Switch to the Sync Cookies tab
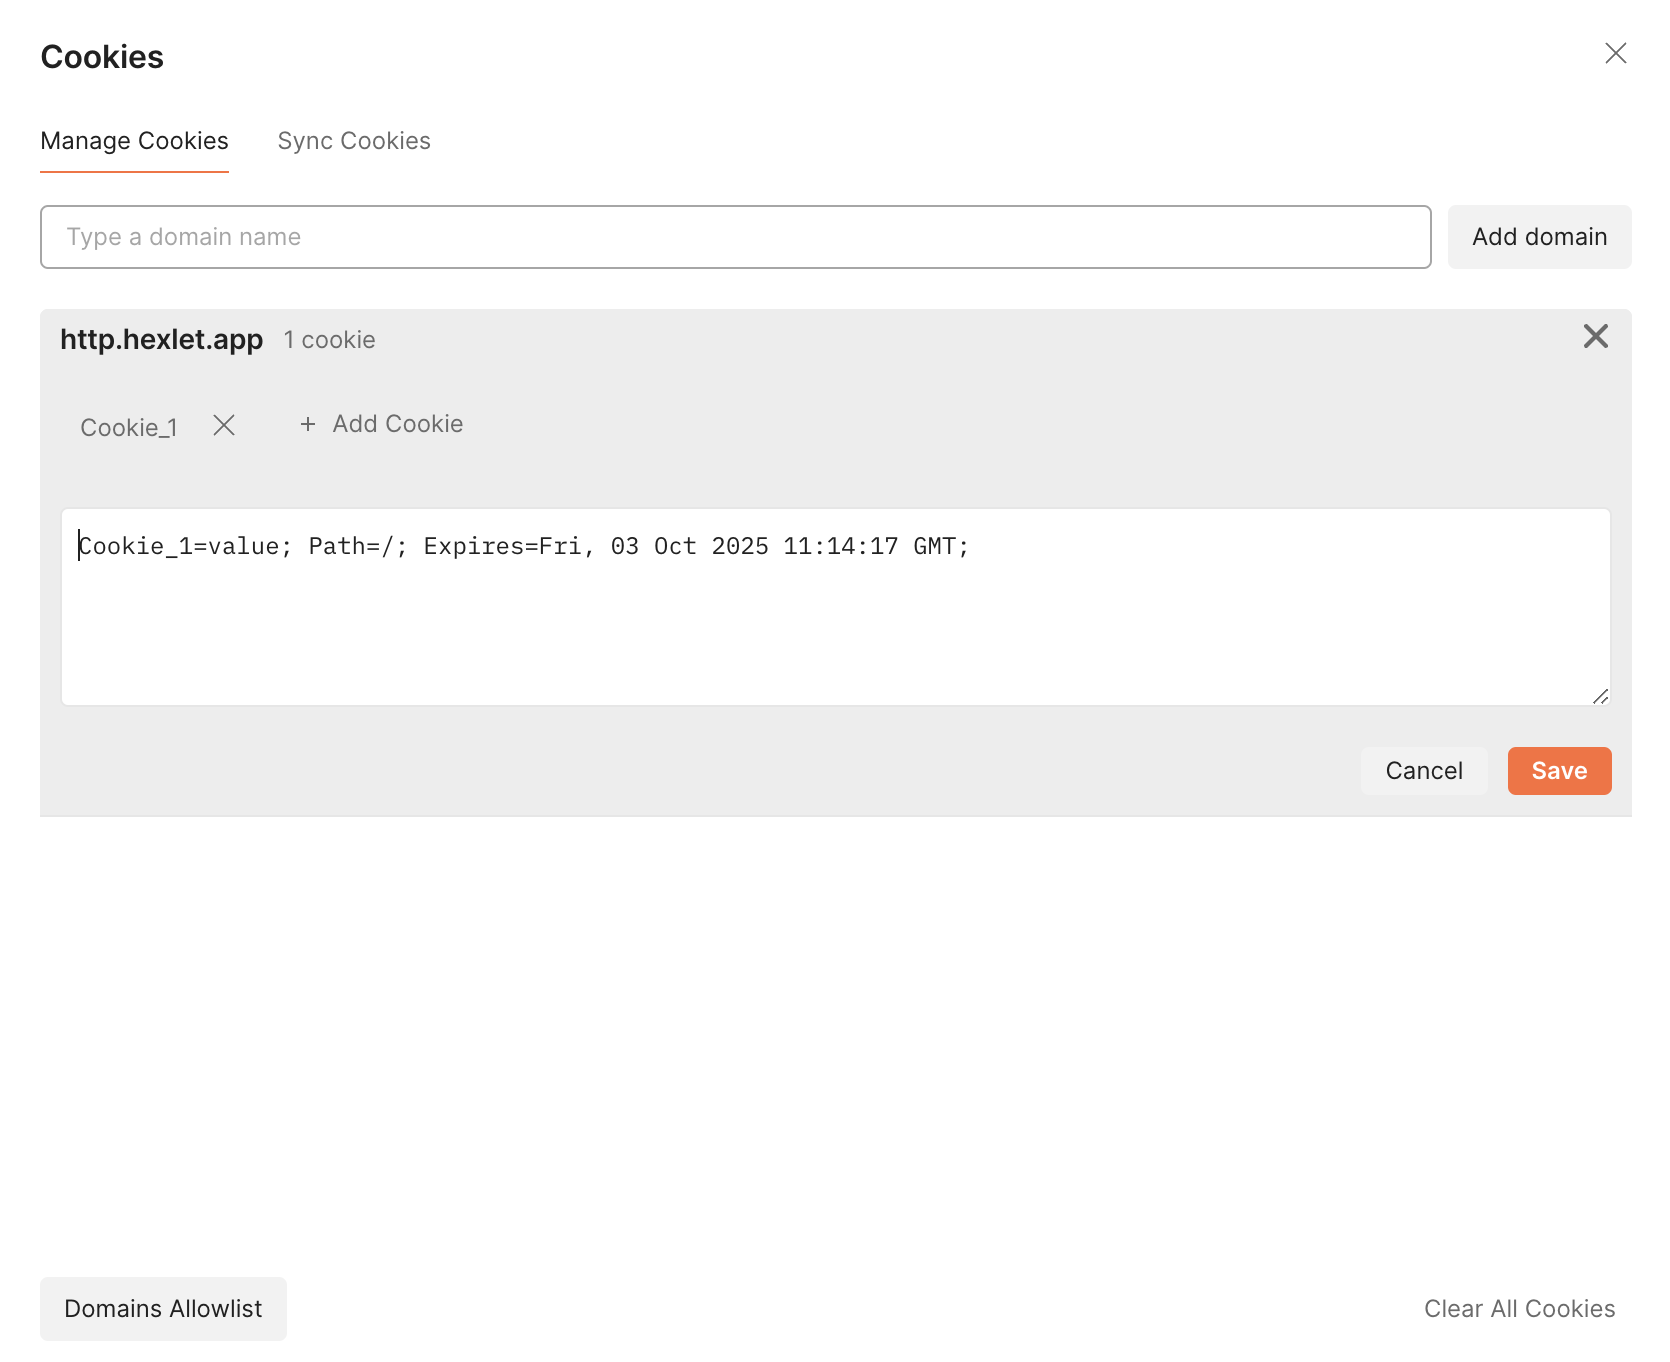 click(354, 141)
